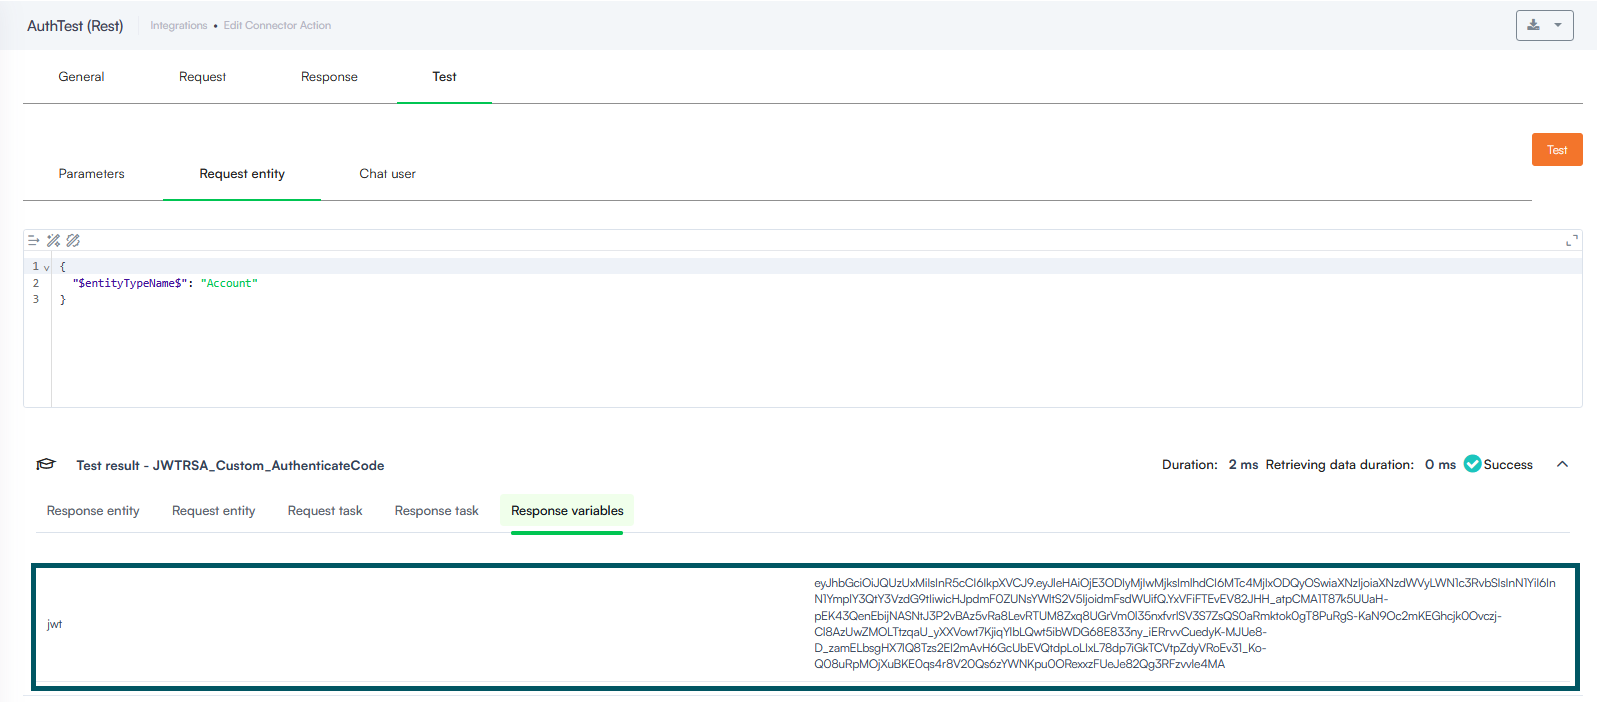Click the Duration 2 ms label
This screenshot has width=1597, height=702.
[1210, 465]
